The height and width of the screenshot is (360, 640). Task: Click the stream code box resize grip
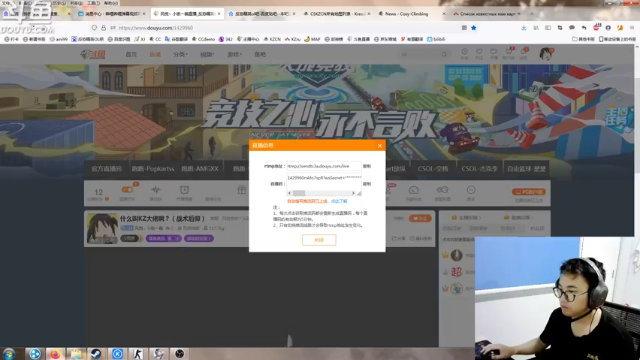pos(359,193)
